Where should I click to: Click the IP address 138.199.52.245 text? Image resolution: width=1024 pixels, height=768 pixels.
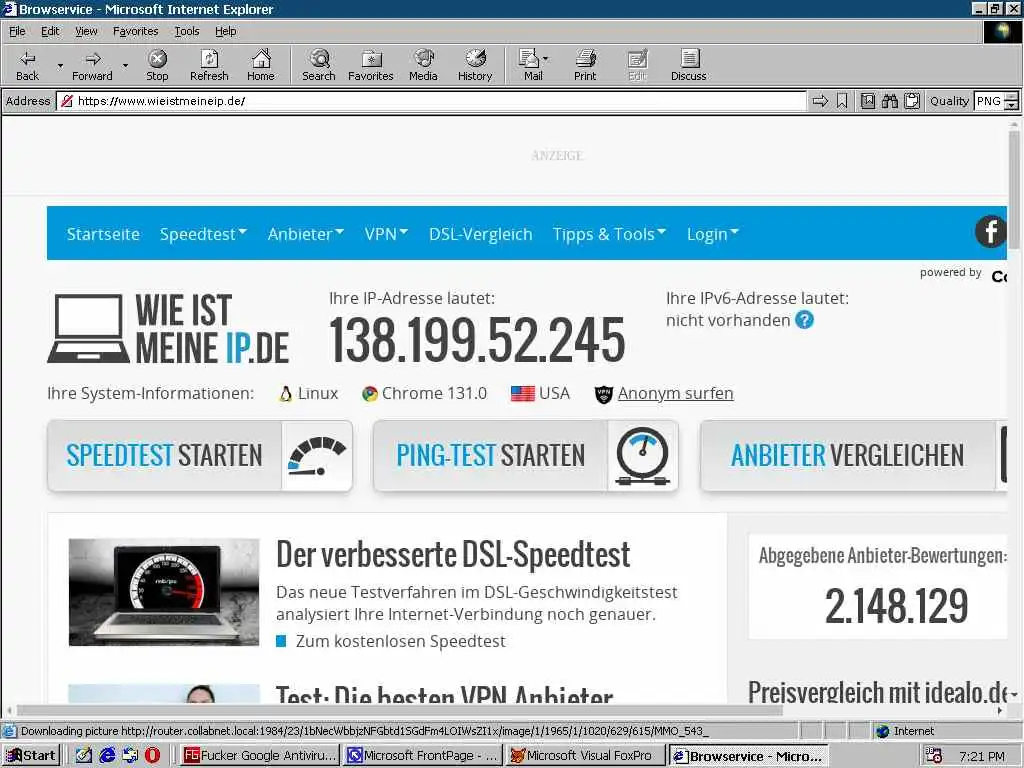tap(477, 340)
